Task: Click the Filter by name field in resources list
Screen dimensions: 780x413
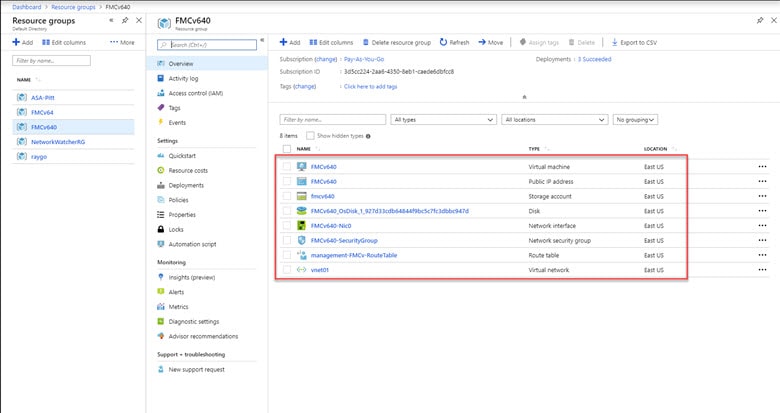Action: tap(331, 120)
